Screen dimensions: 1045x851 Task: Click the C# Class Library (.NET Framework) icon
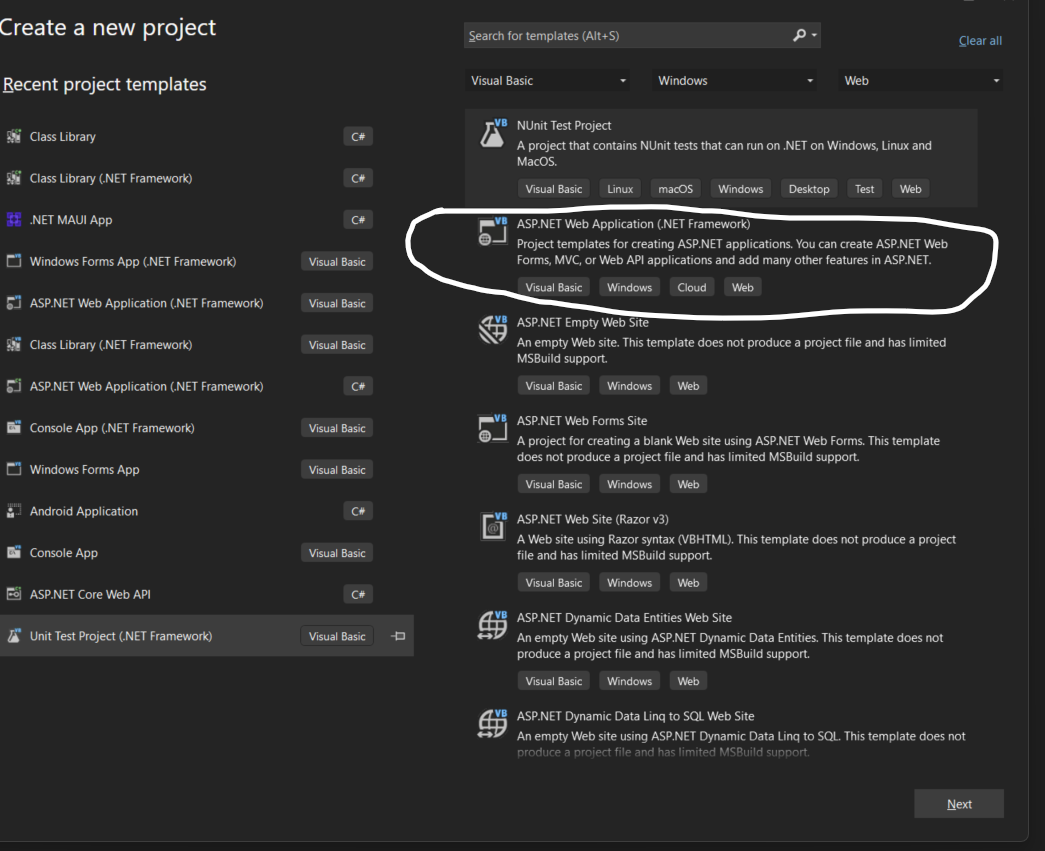click(x=14, y=178)
